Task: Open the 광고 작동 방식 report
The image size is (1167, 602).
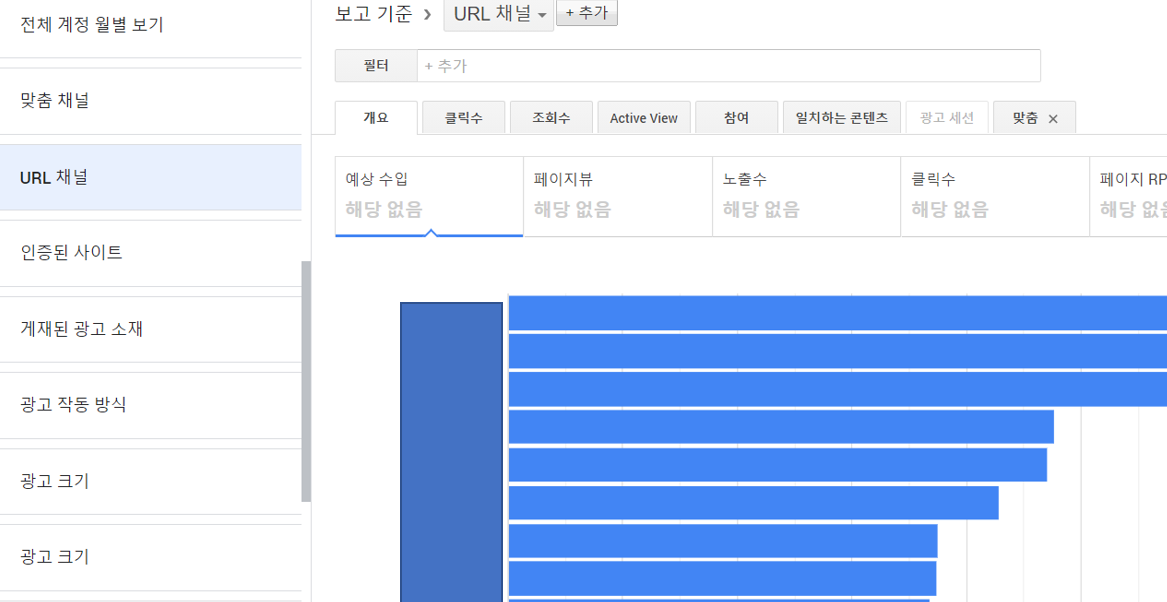Action: 150,406
